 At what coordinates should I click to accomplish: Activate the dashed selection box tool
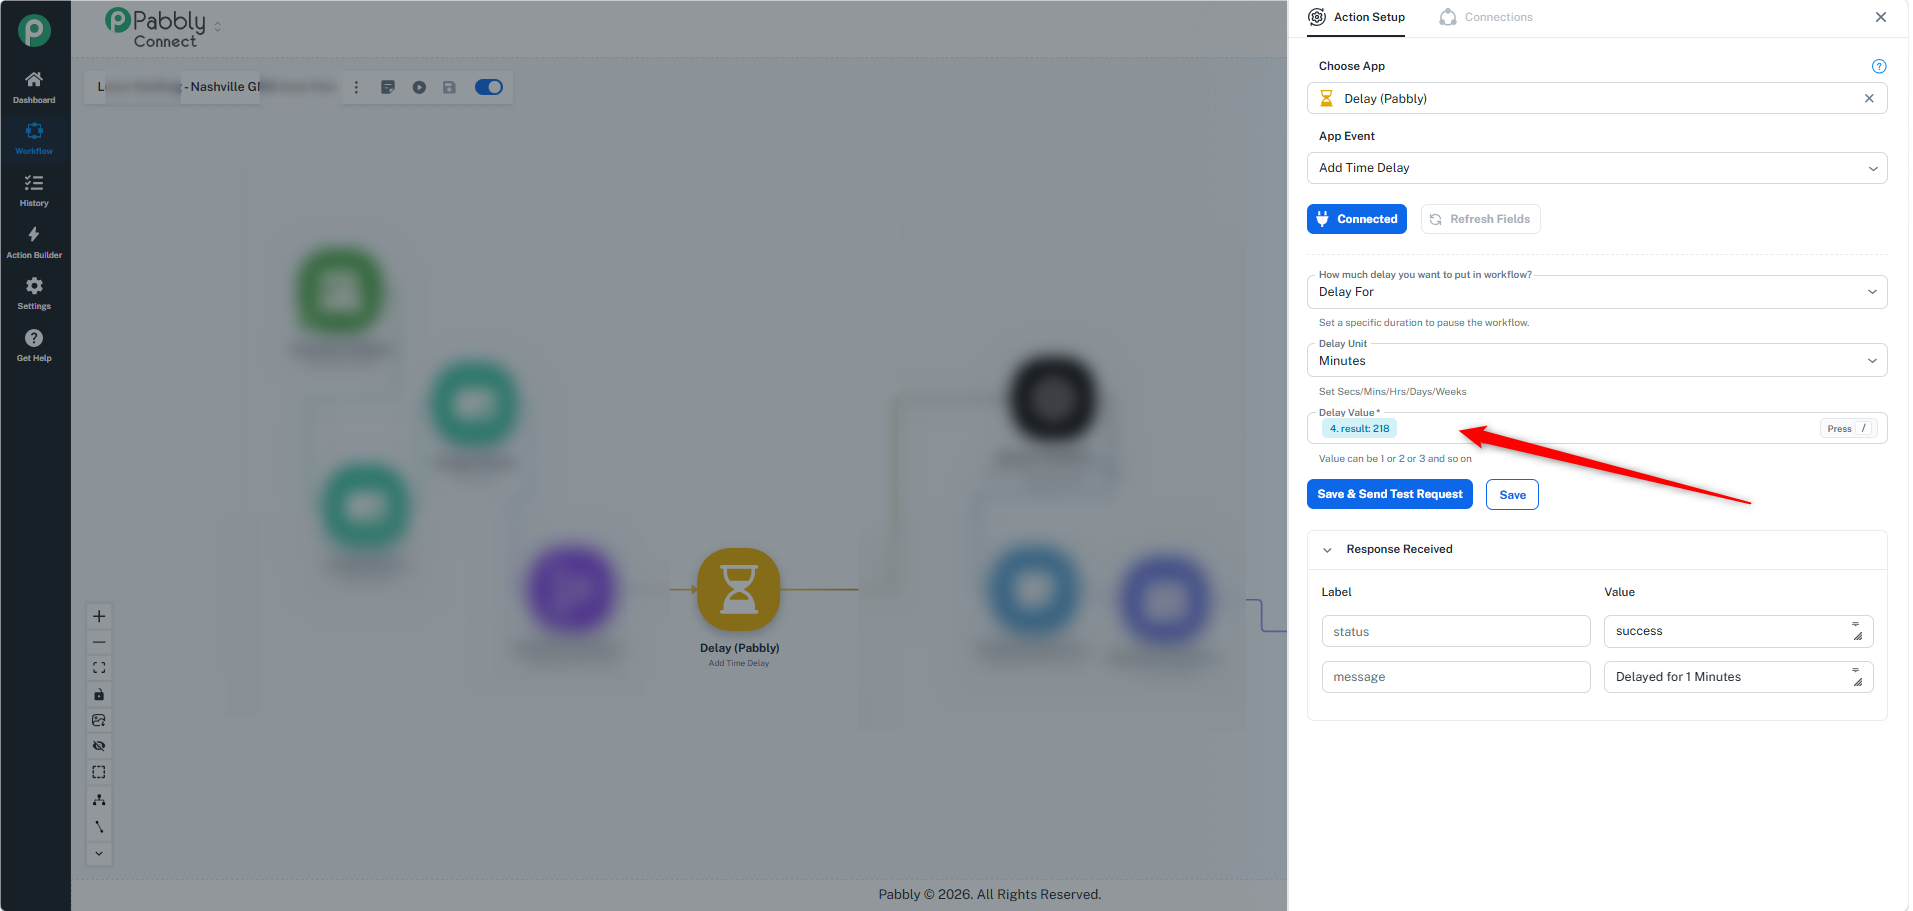click(99, 772)
